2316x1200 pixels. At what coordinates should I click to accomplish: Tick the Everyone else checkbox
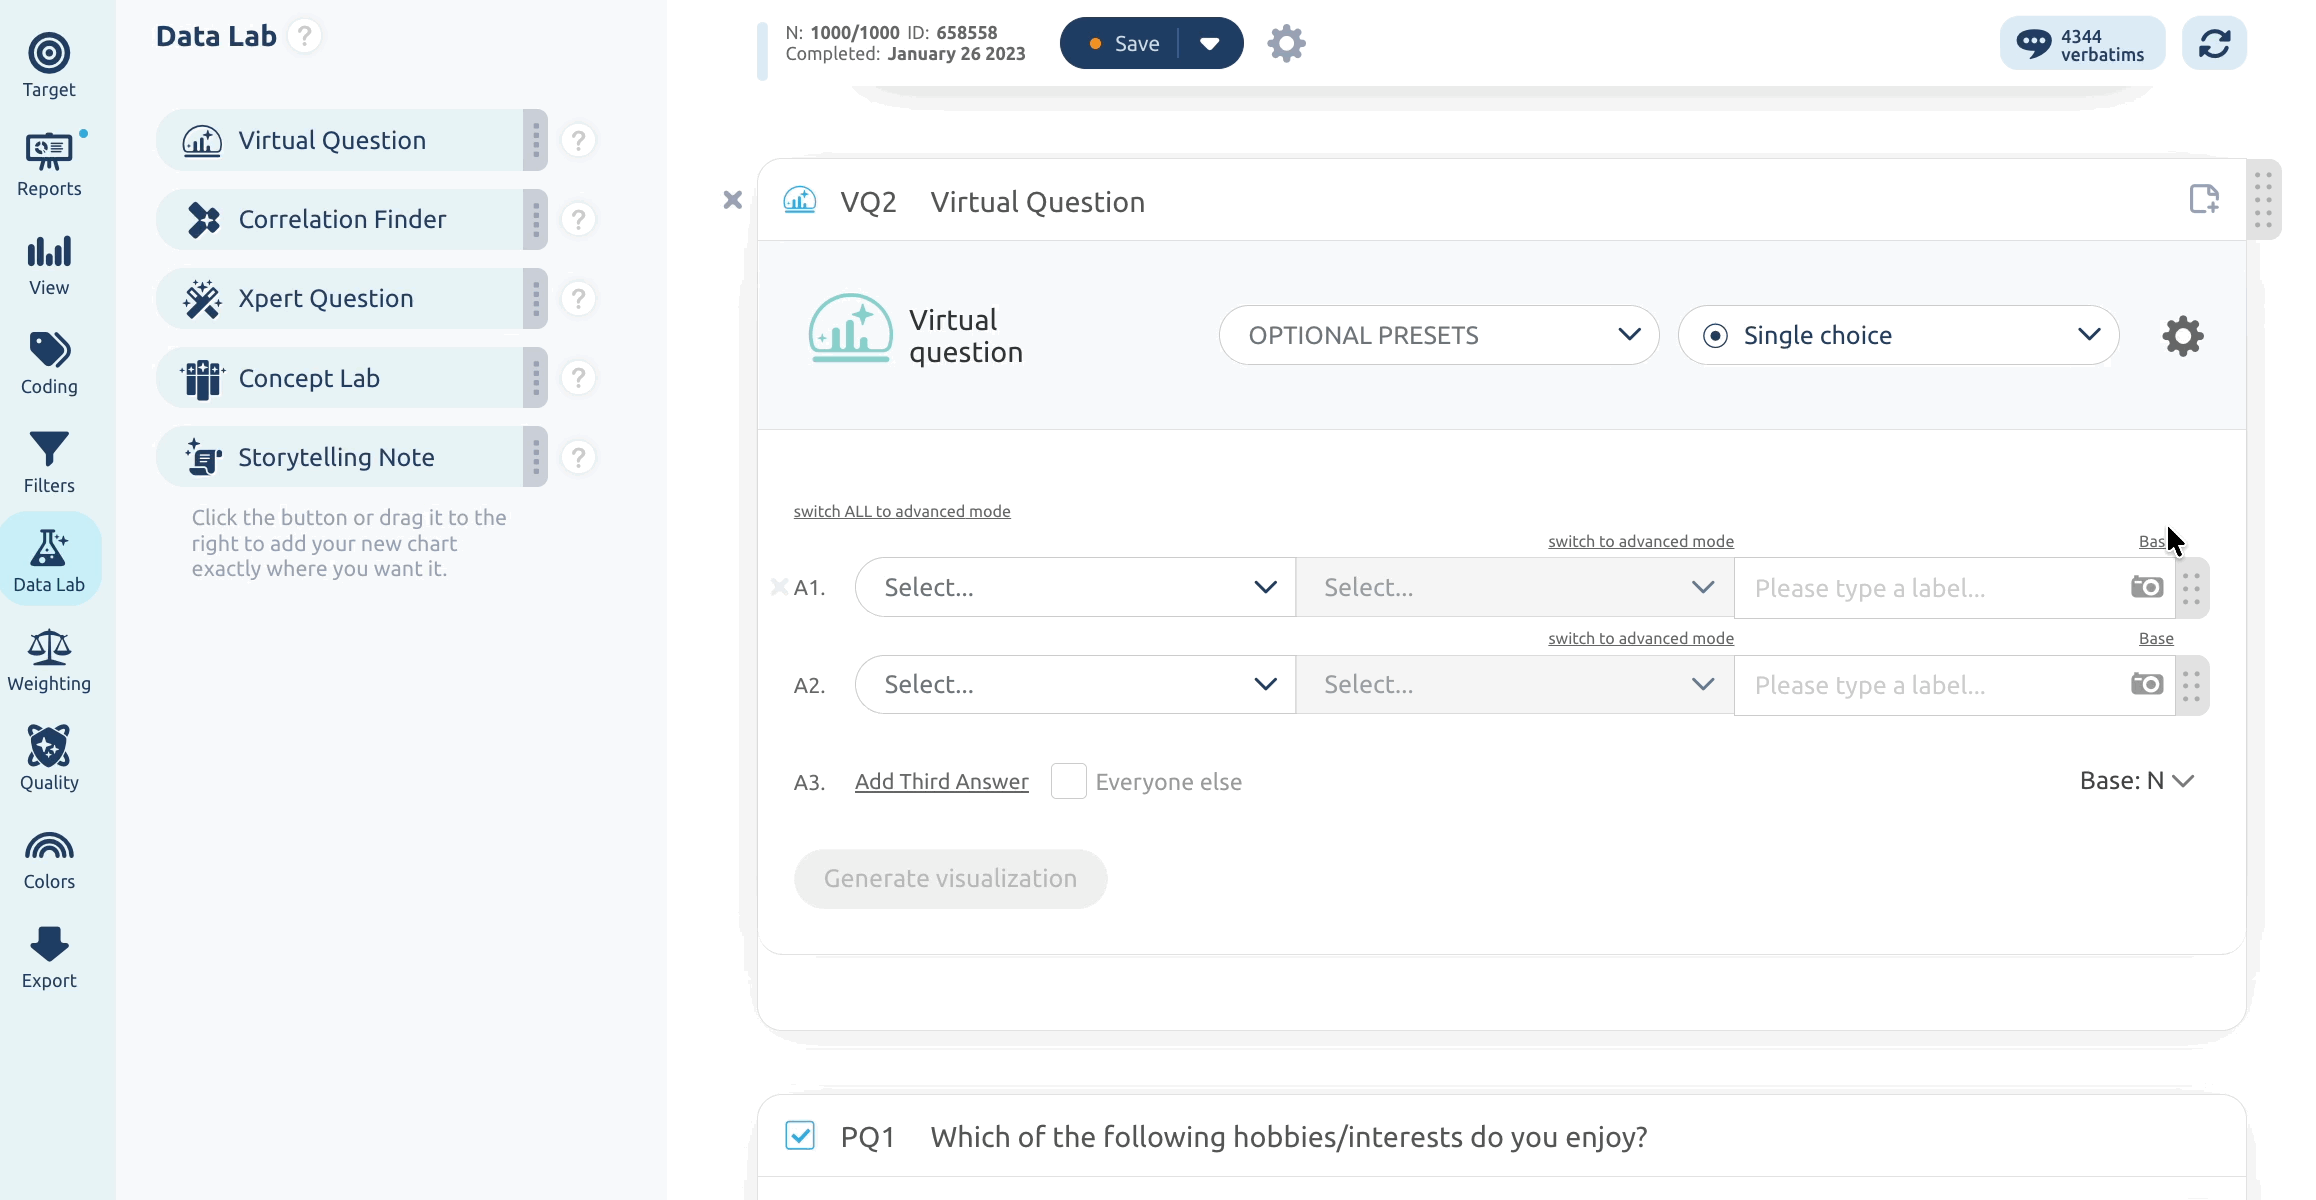(x=1069, y=781)
